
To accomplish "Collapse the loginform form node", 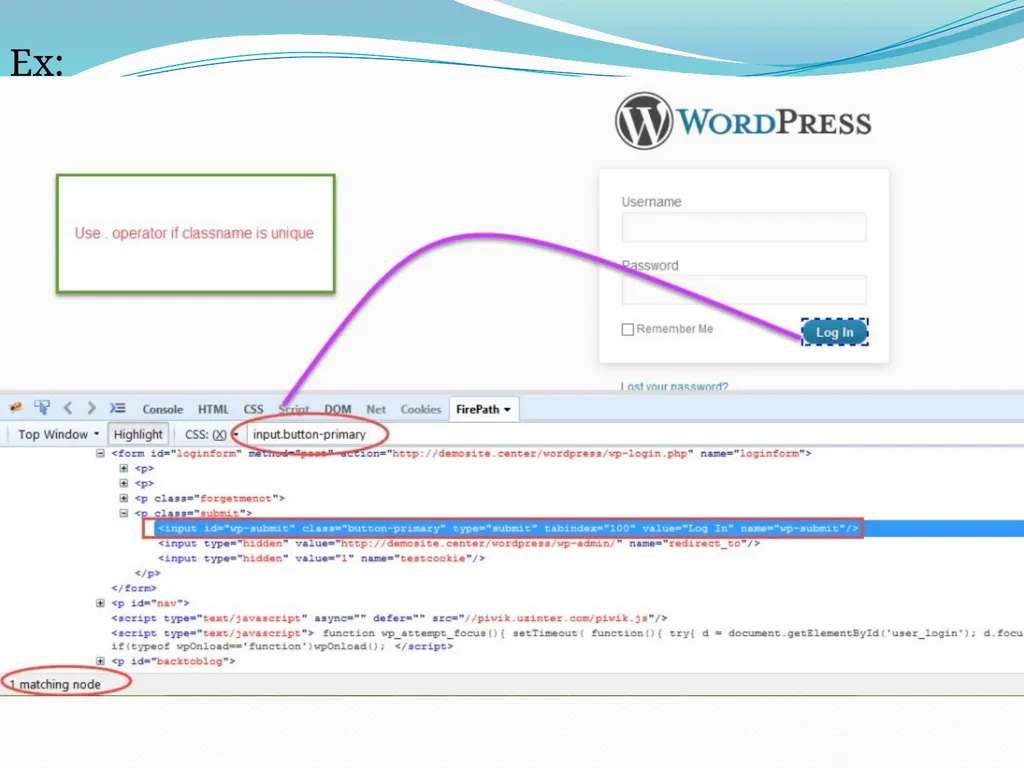I will (x=101, y=453).
